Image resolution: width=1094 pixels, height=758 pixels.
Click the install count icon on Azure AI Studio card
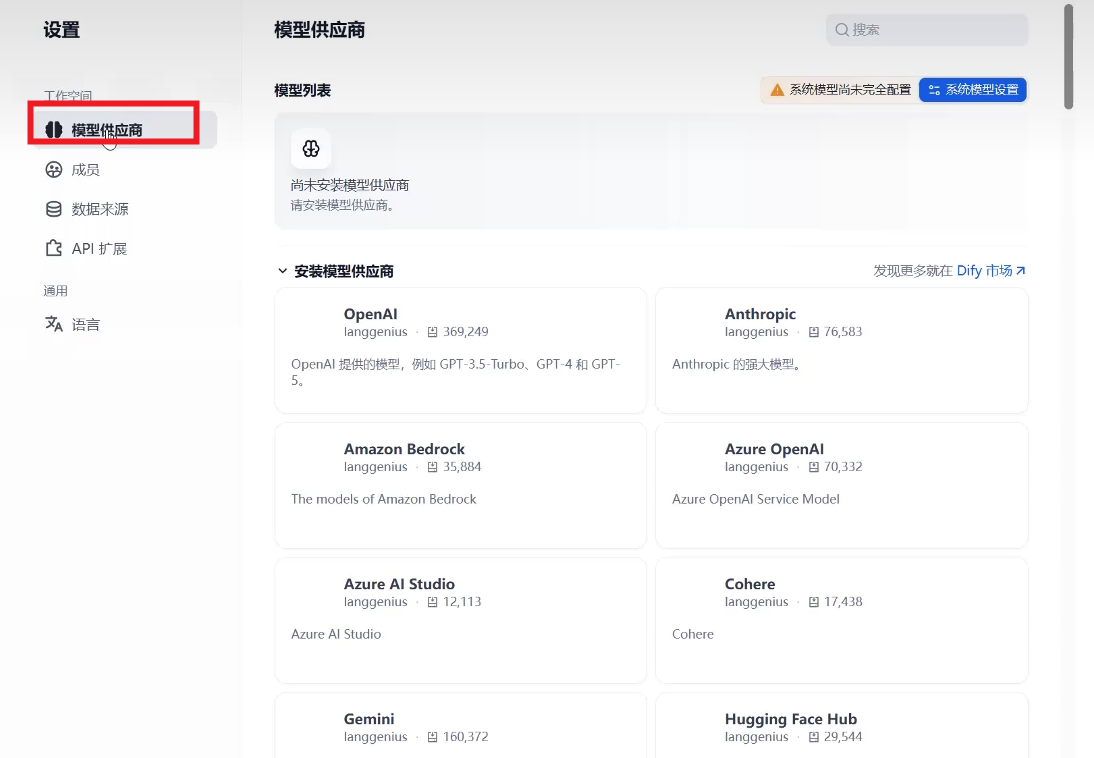(433, 602)
